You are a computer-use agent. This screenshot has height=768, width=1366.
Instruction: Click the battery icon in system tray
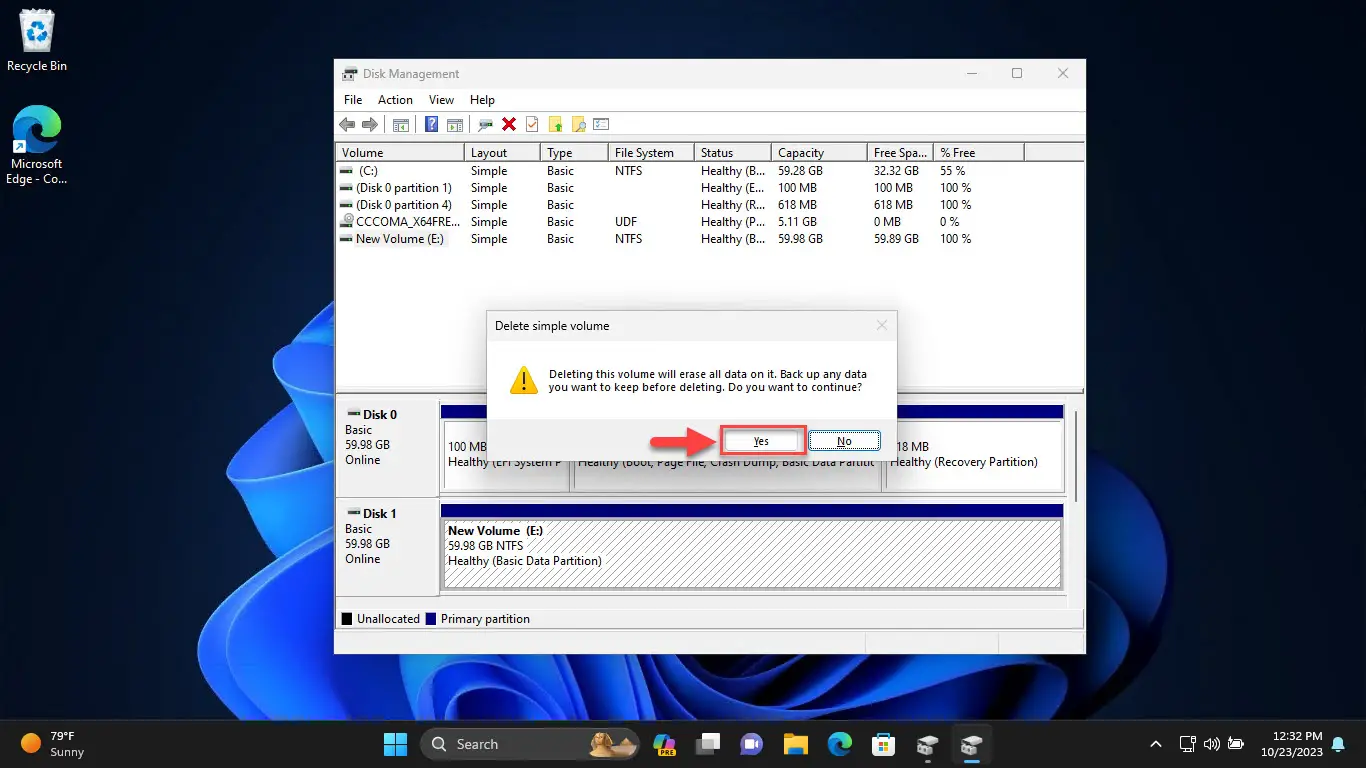[x=1236, y=744]
